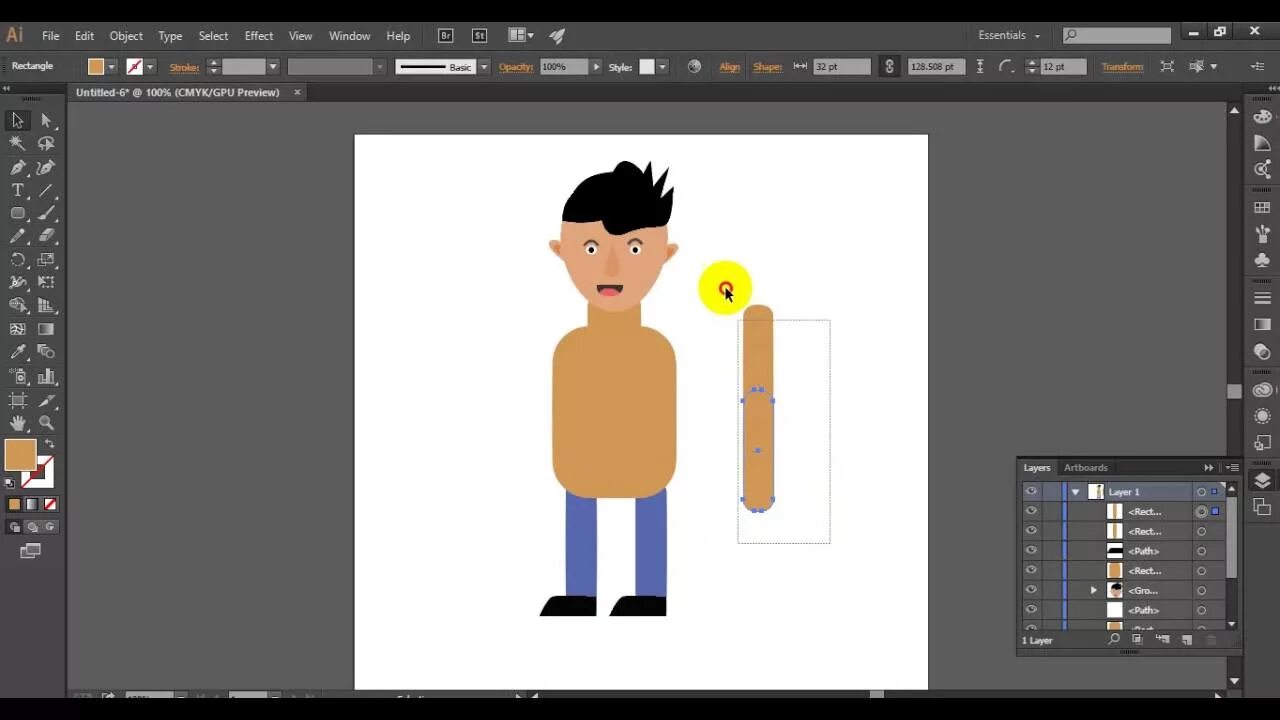Open the graphic Style dropdown
Screen dimensions: 1280x720
(661, 67)
